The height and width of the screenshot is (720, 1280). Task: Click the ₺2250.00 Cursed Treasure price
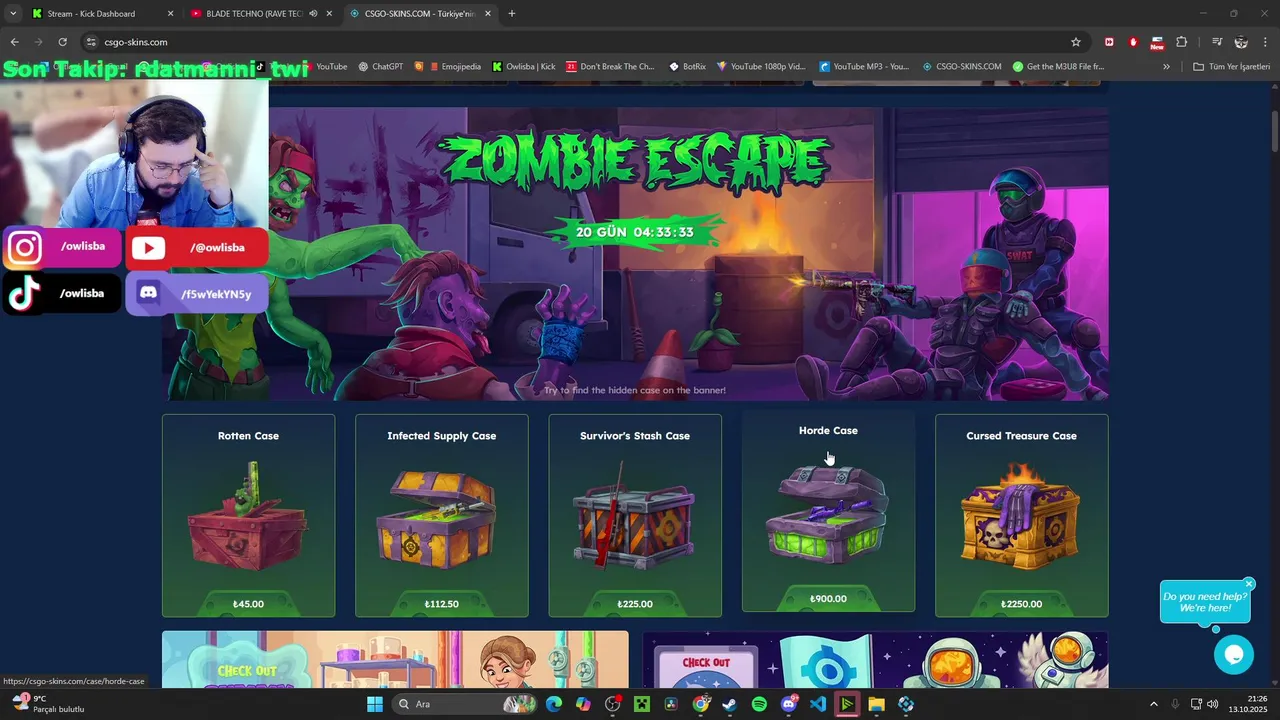(1021, 604)
